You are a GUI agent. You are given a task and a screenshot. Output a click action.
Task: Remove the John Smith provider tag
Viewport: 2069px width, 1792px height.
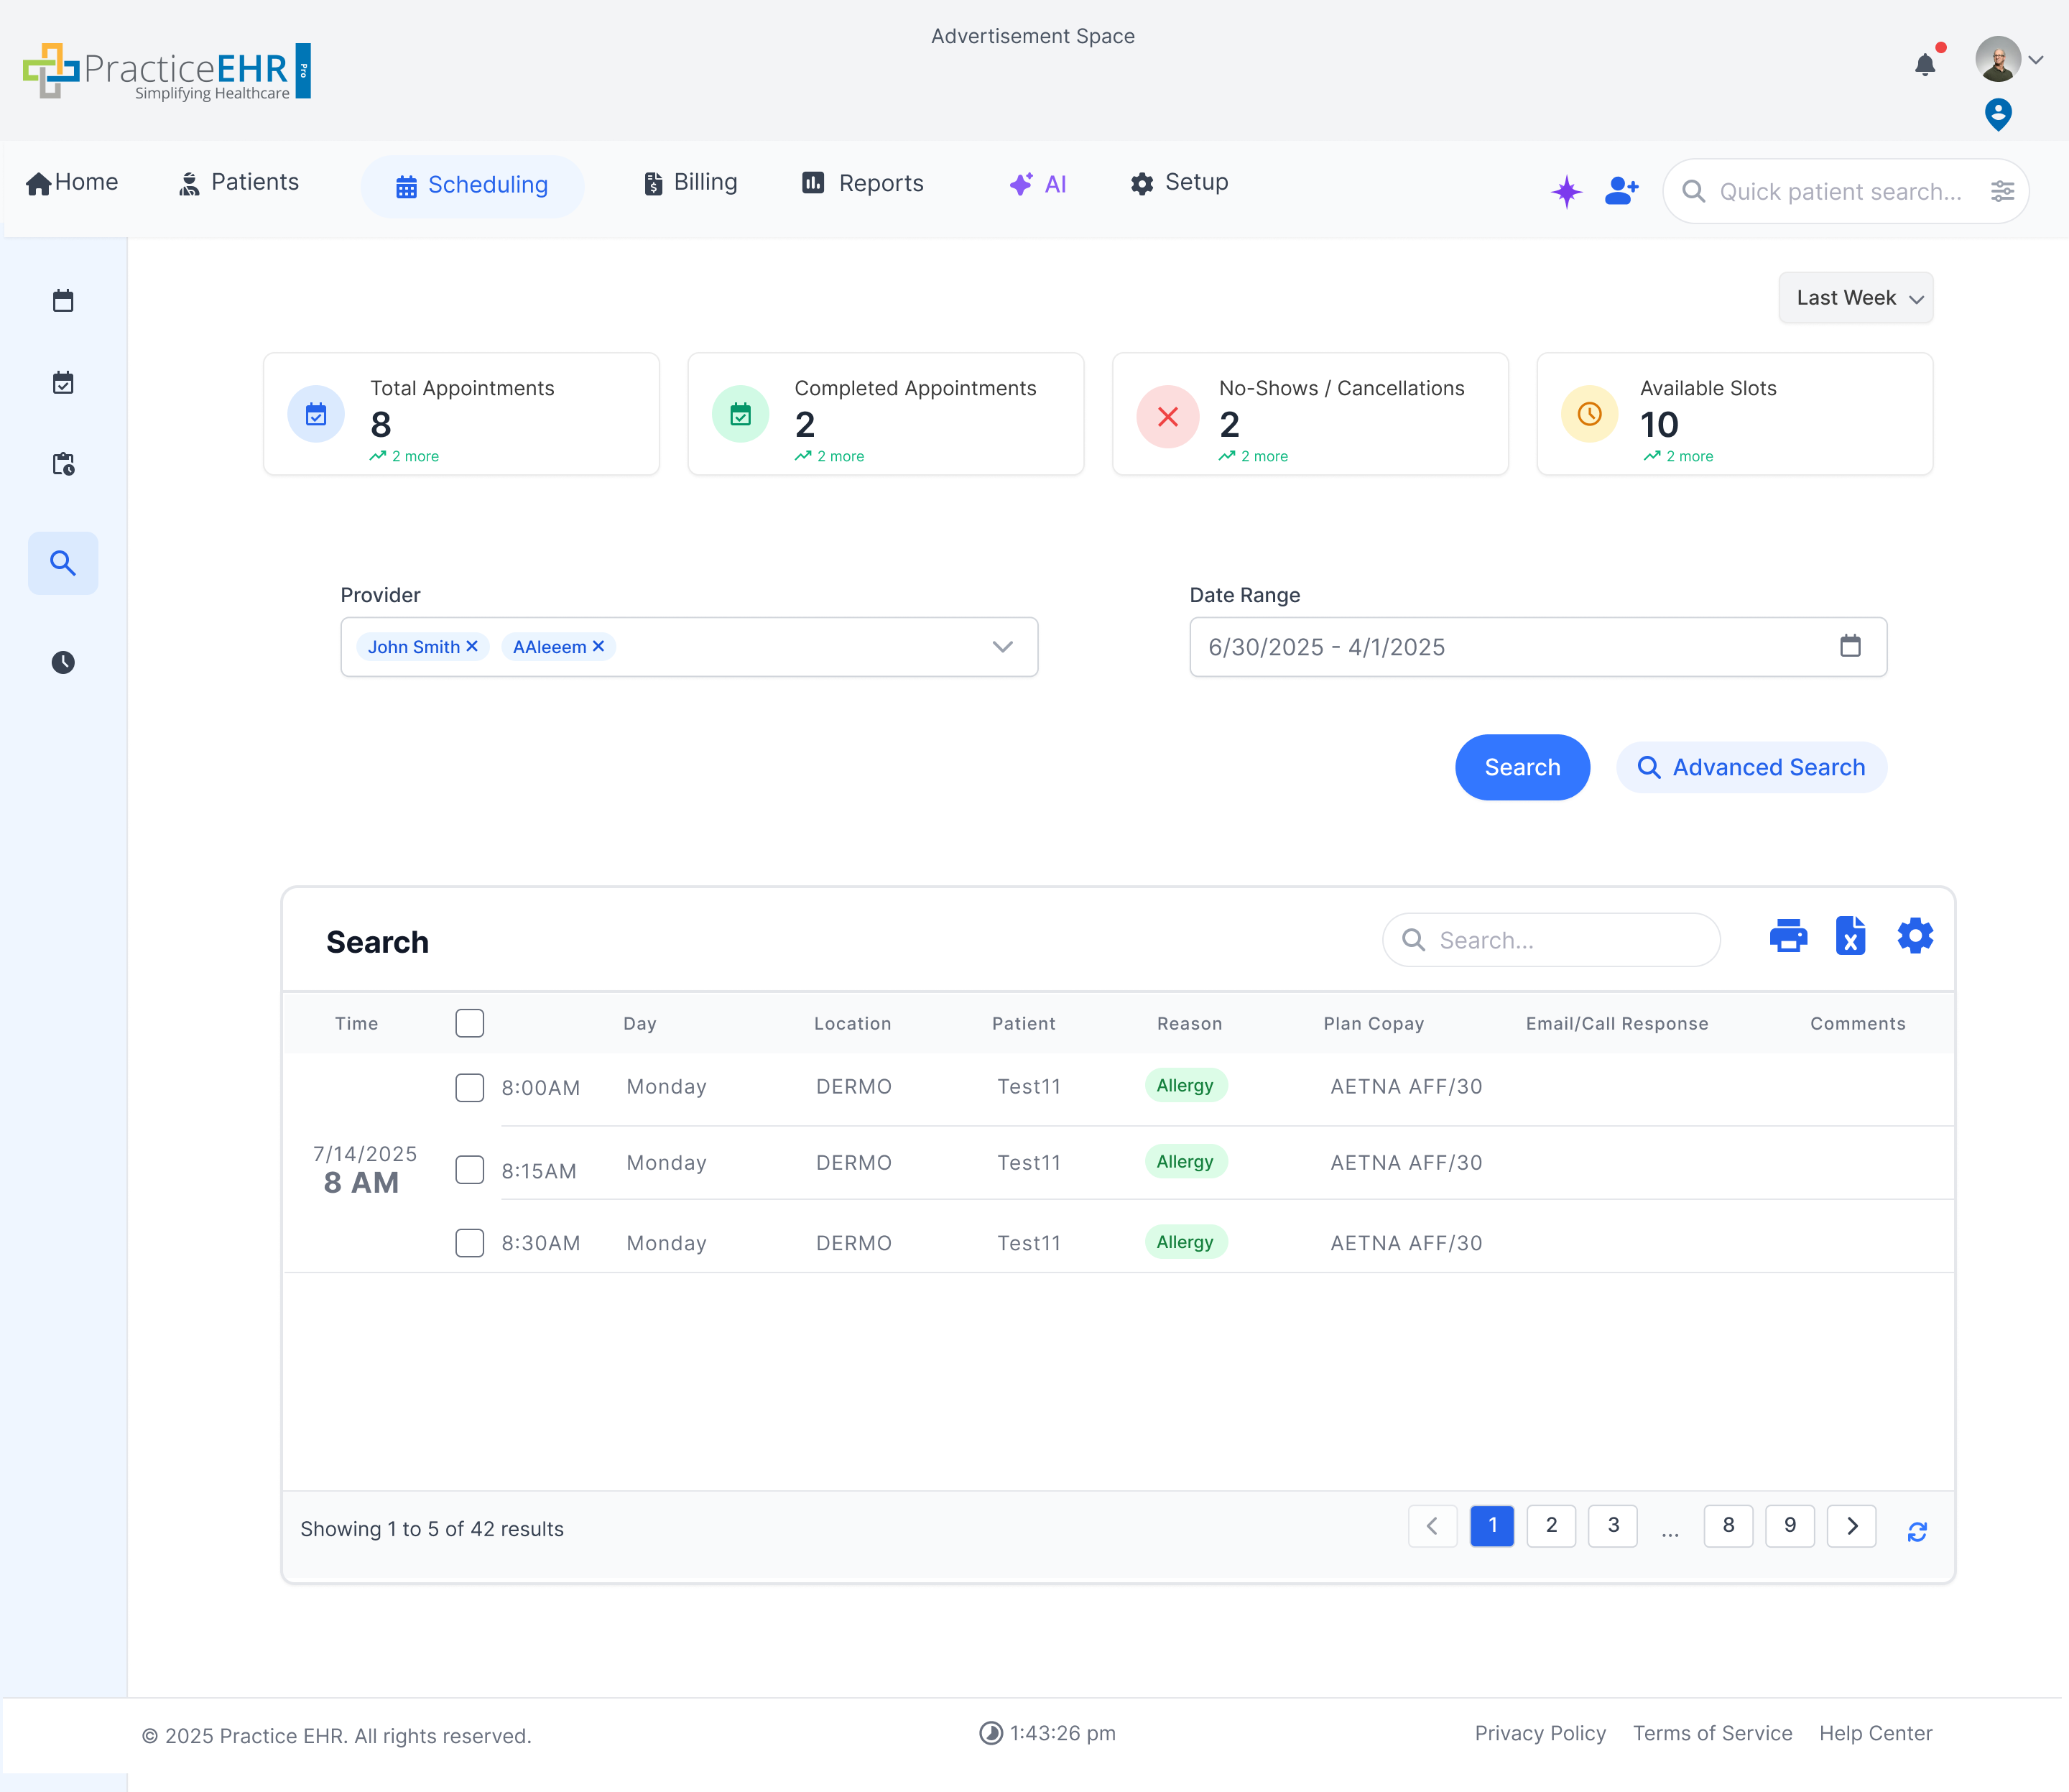[x=472, y=646]
